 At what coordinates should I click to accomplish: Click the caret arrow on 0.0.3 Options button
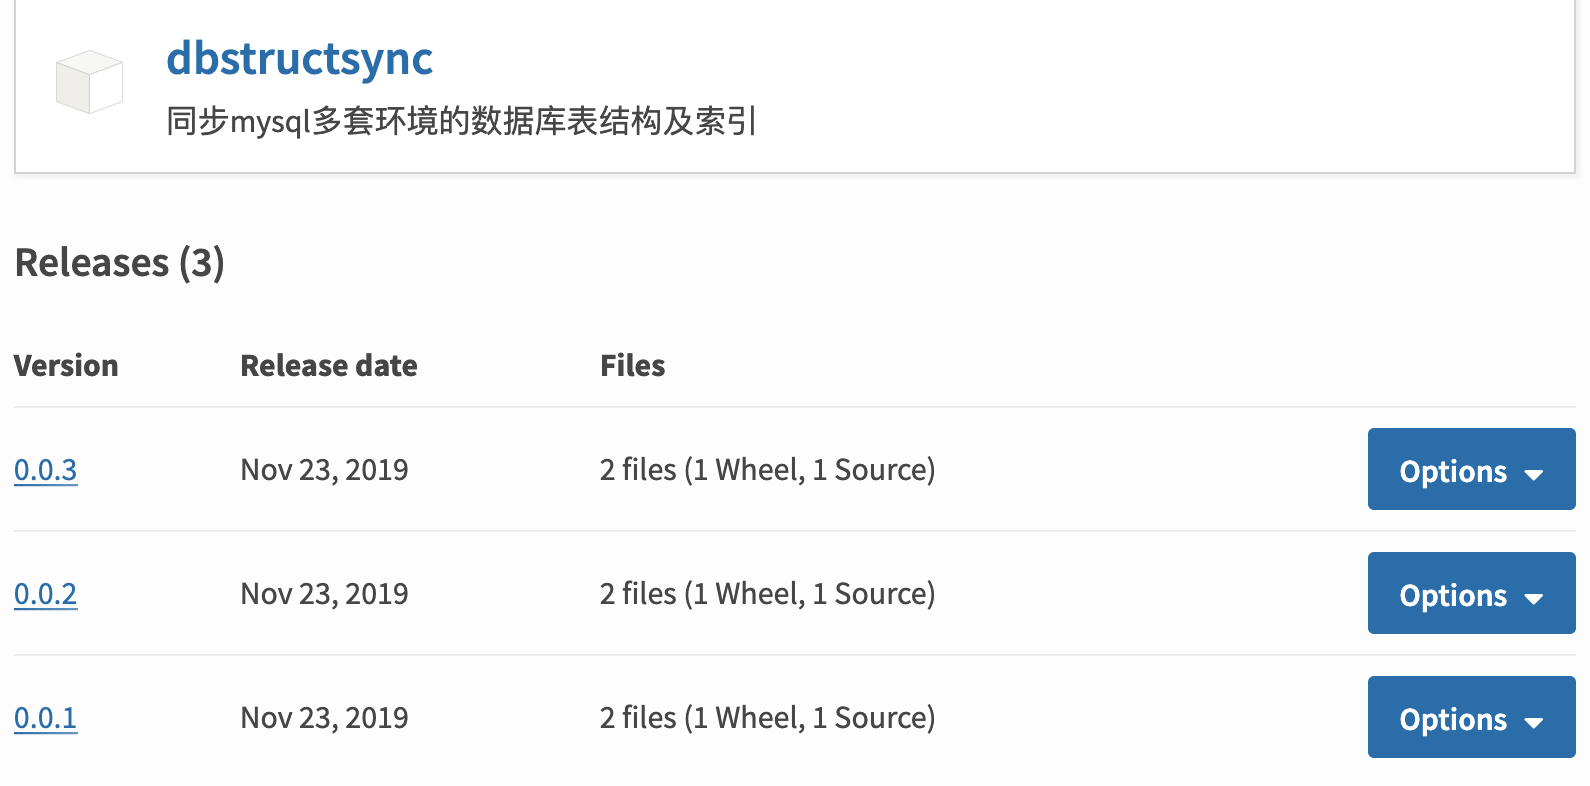tap(1533, 474)
